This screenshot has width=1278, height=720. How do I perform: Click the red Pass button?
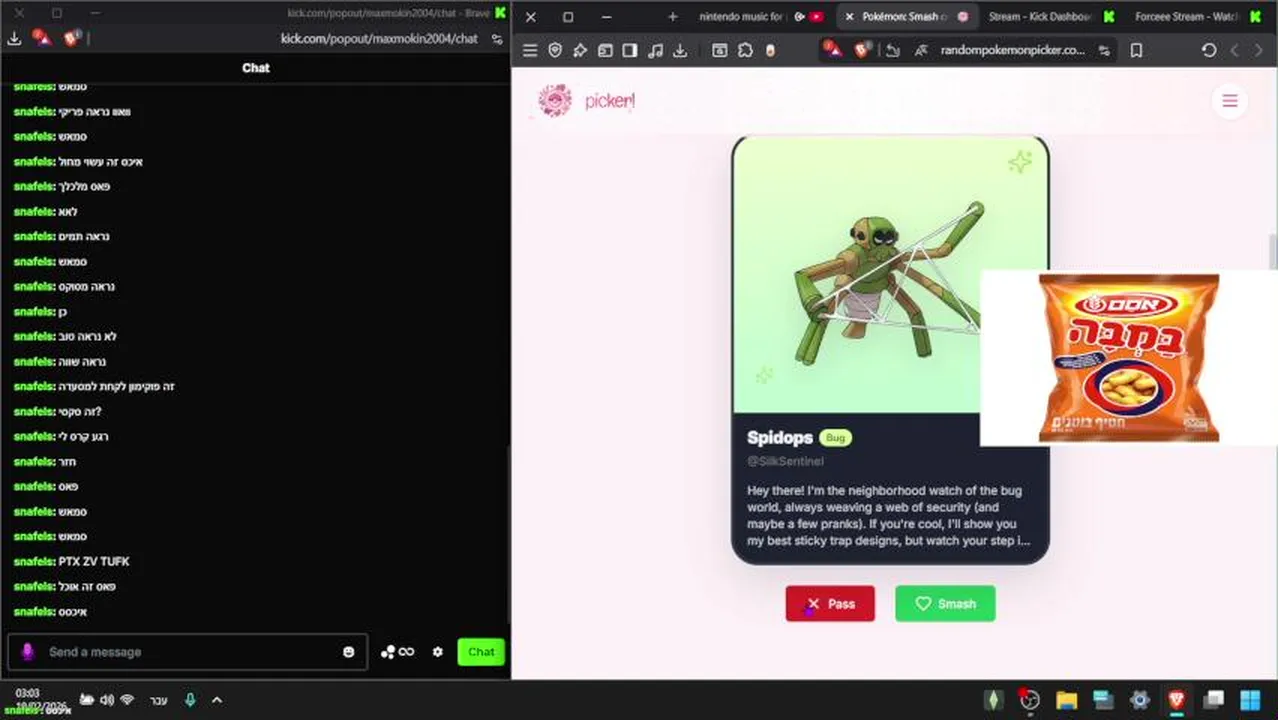click(830, 603)
